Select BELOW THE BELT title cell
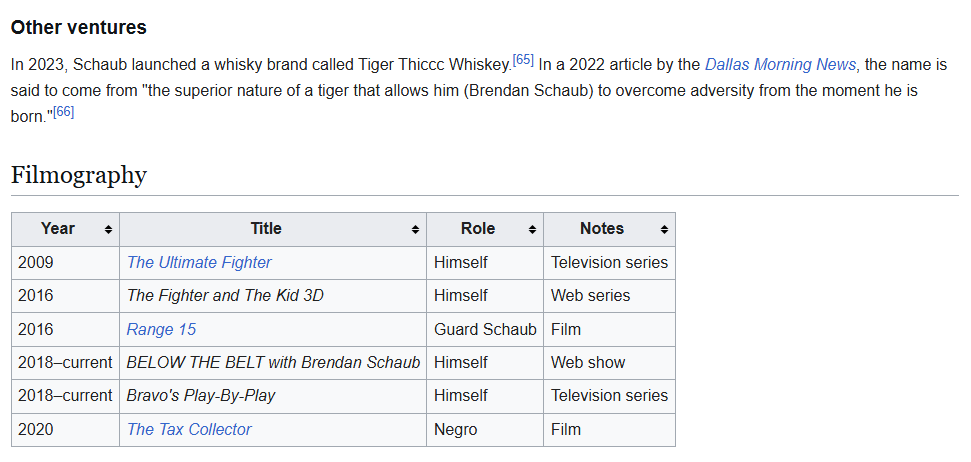The width and height of the screenshot is (971, 462). click(273, 362)
